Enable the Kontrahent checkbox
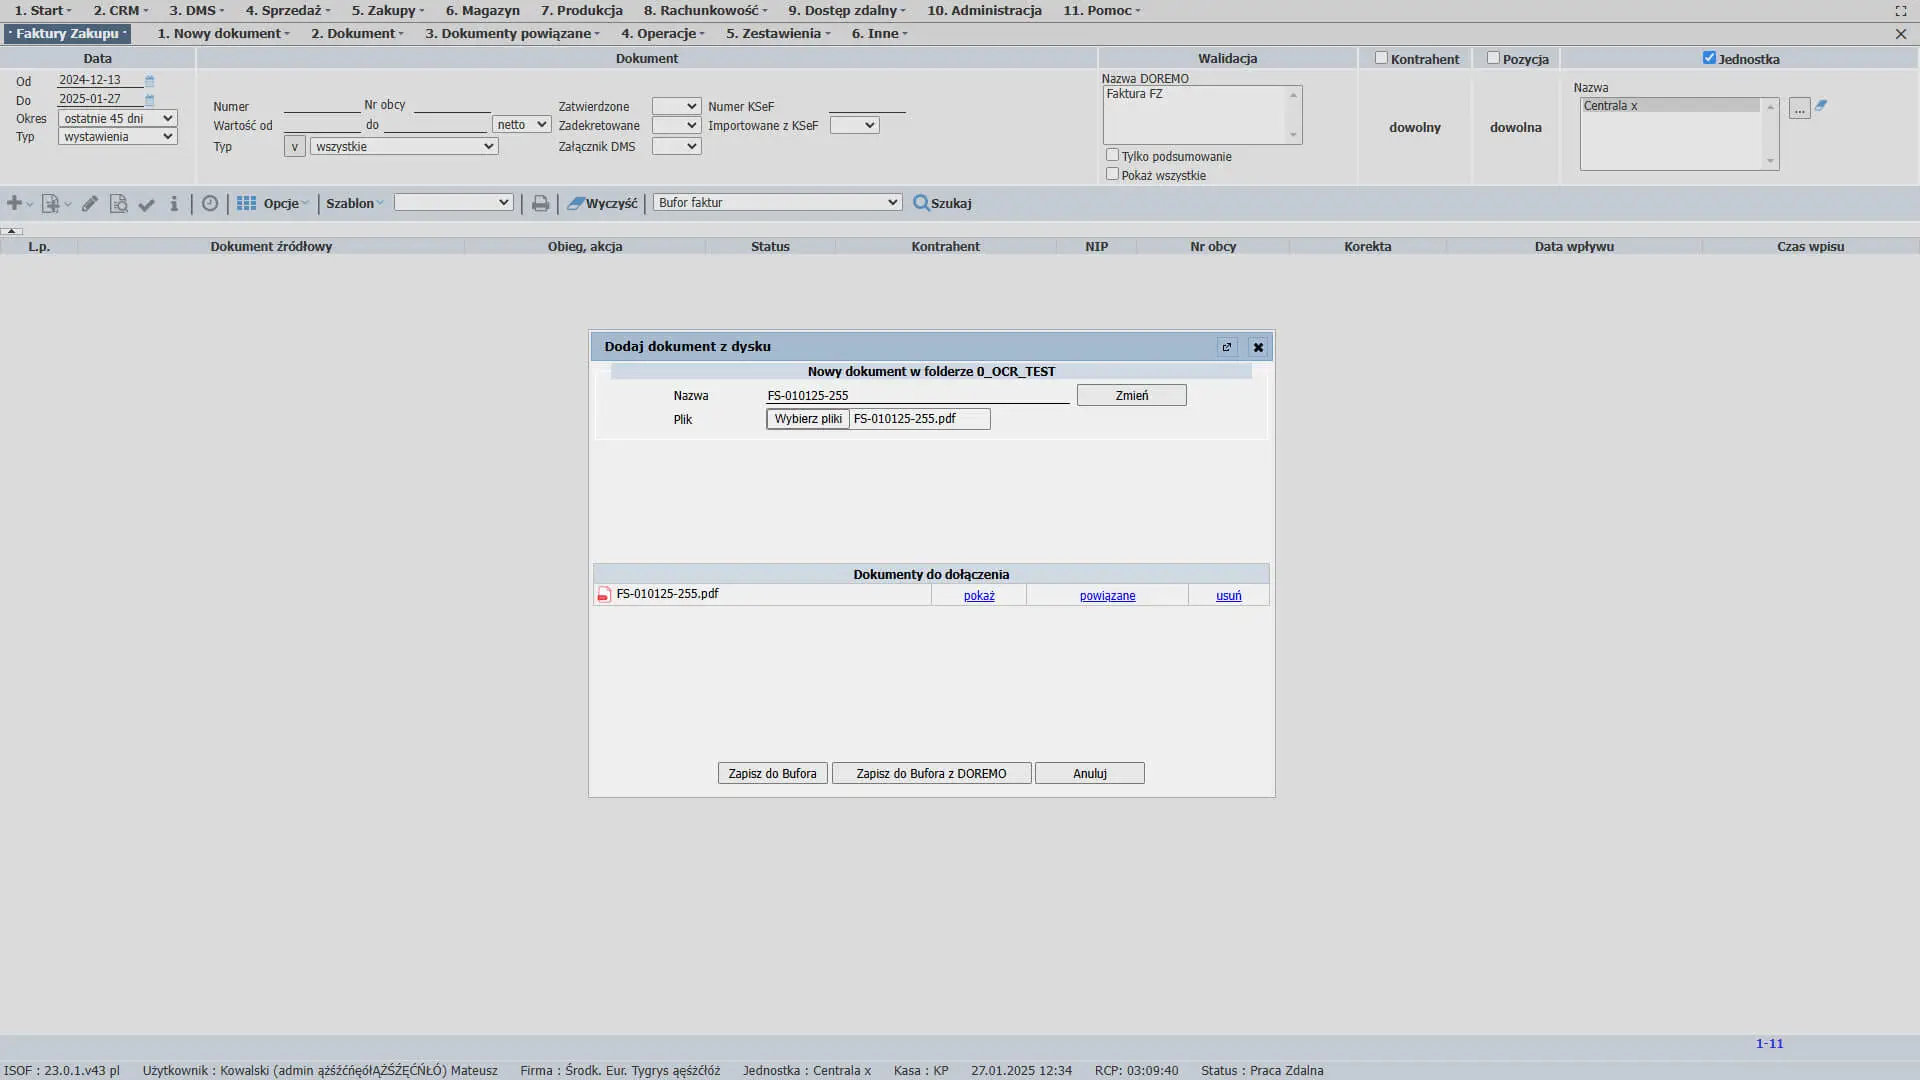1920x1080 pixels. pos(1381,58)
